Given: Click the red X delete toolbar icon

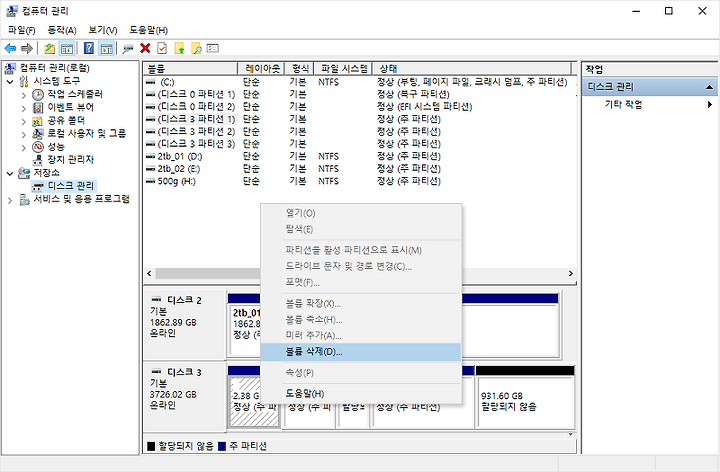Looking at the screenshot, I should coord(145,48).
